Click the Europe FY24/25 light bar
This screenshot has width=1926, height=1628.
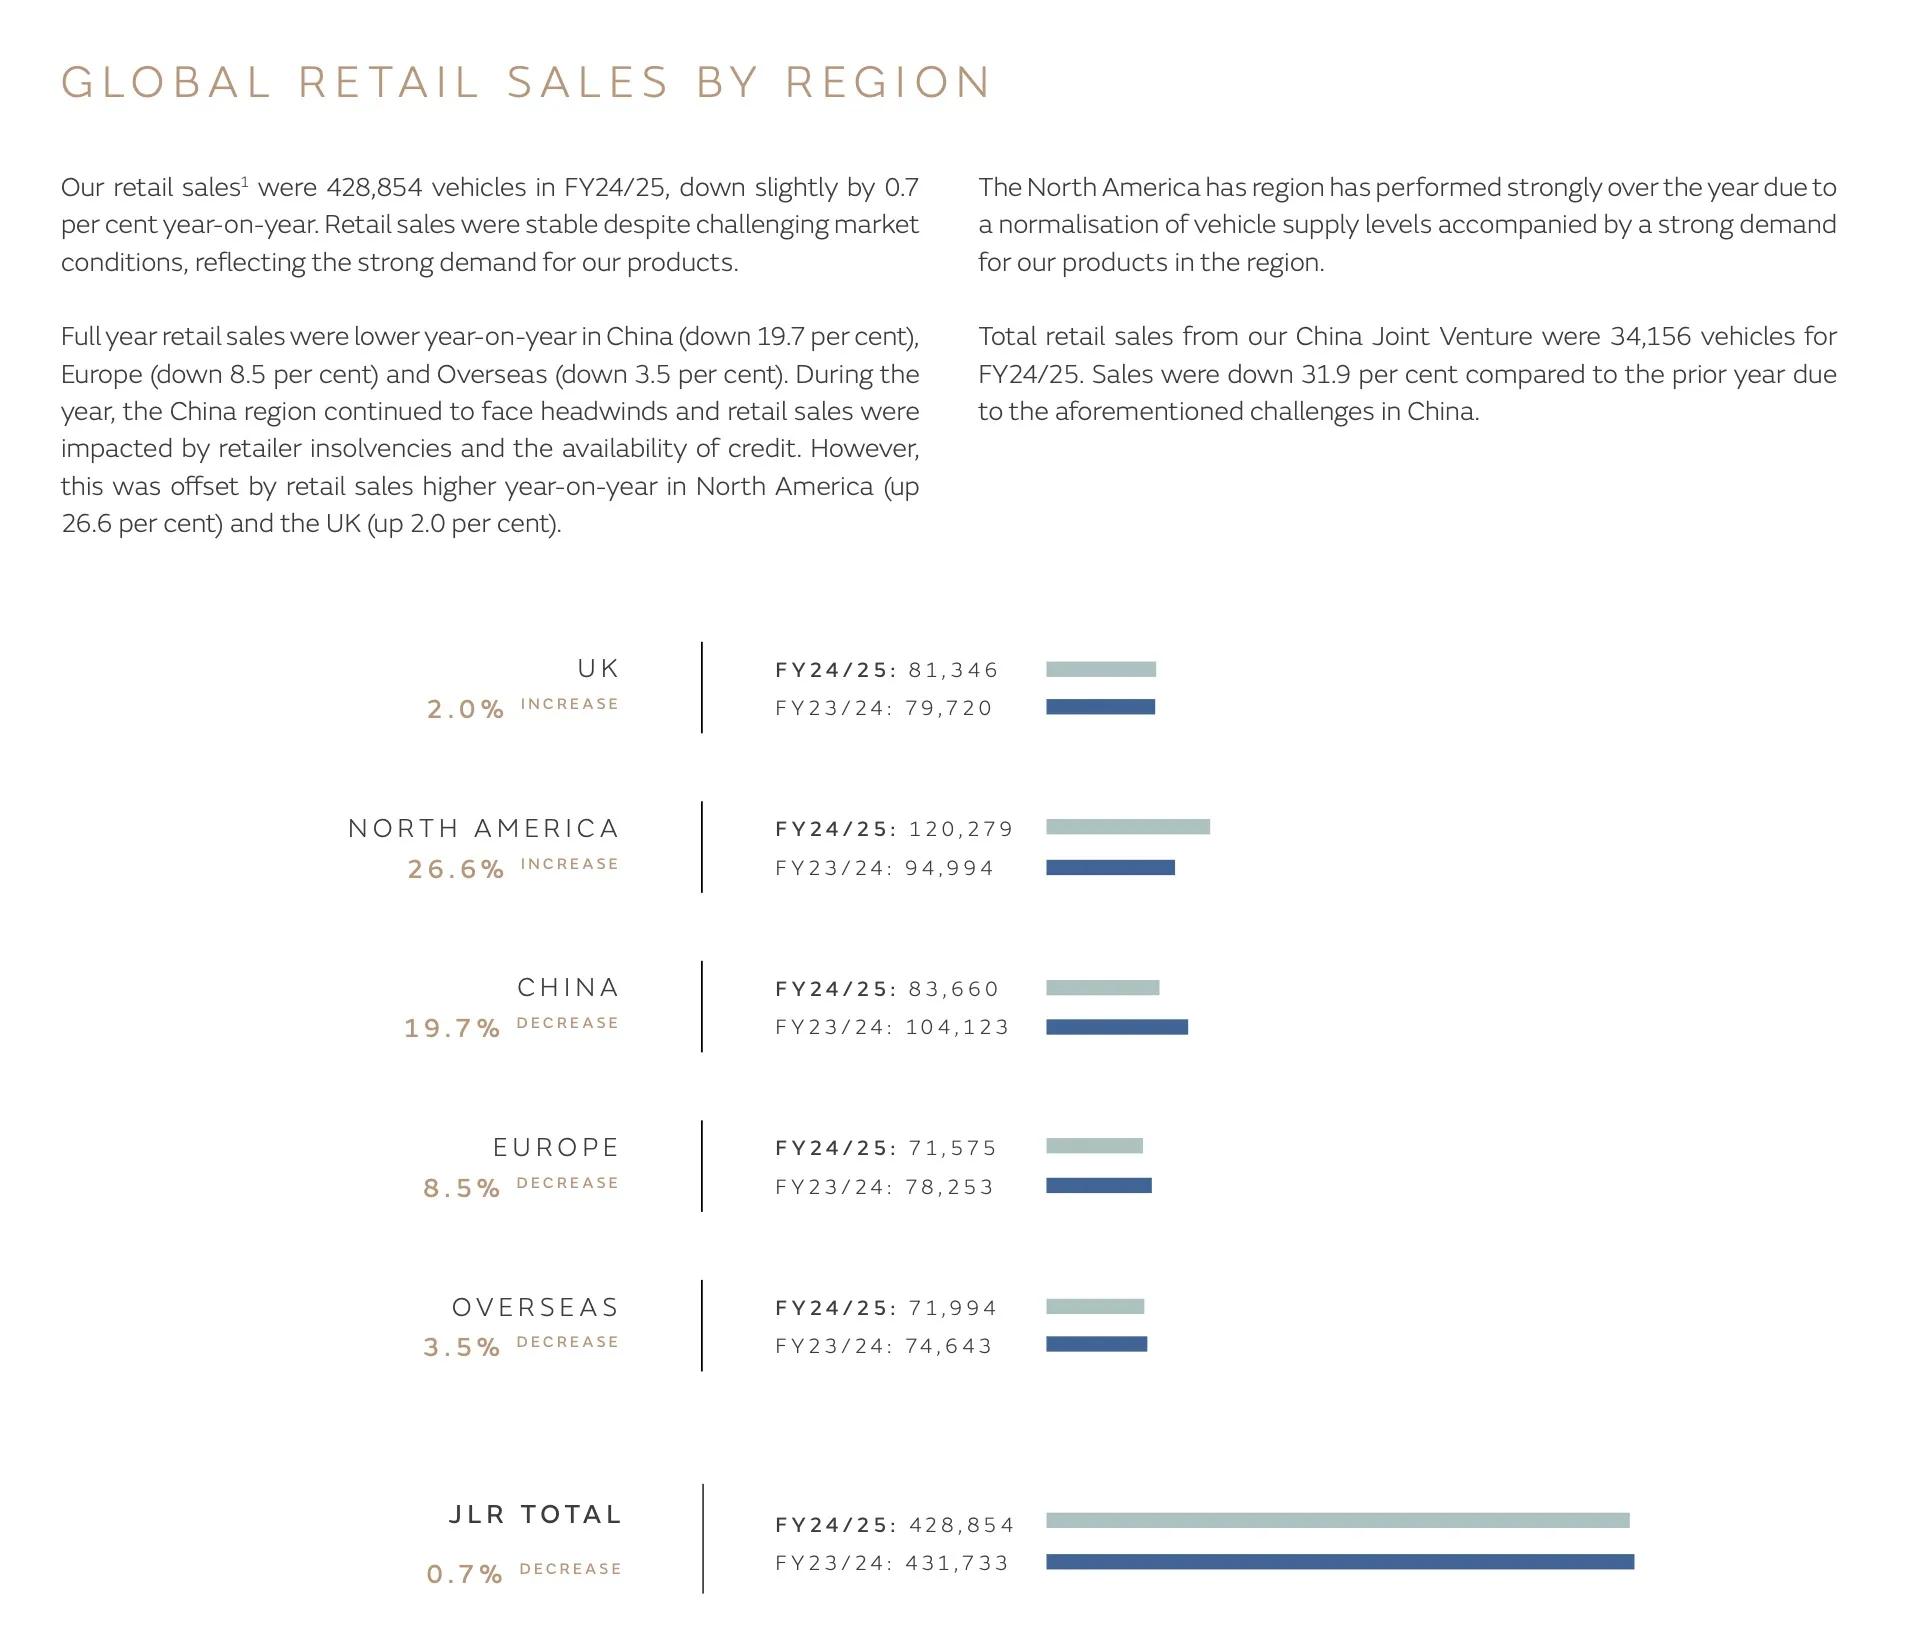click(1094, 1146)
